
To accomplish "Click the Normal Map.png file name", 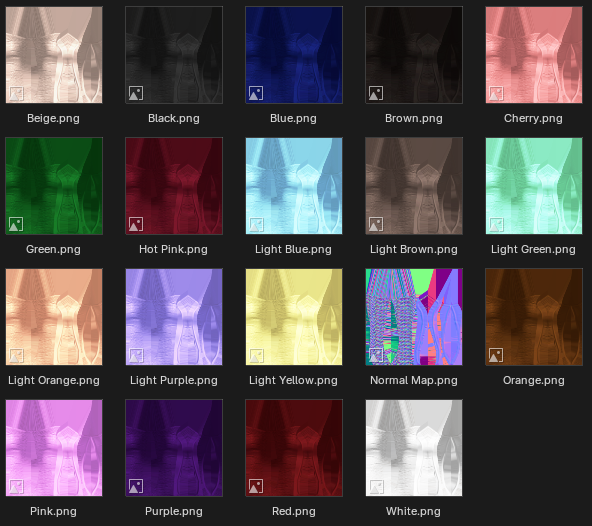I will click(414, 380).
